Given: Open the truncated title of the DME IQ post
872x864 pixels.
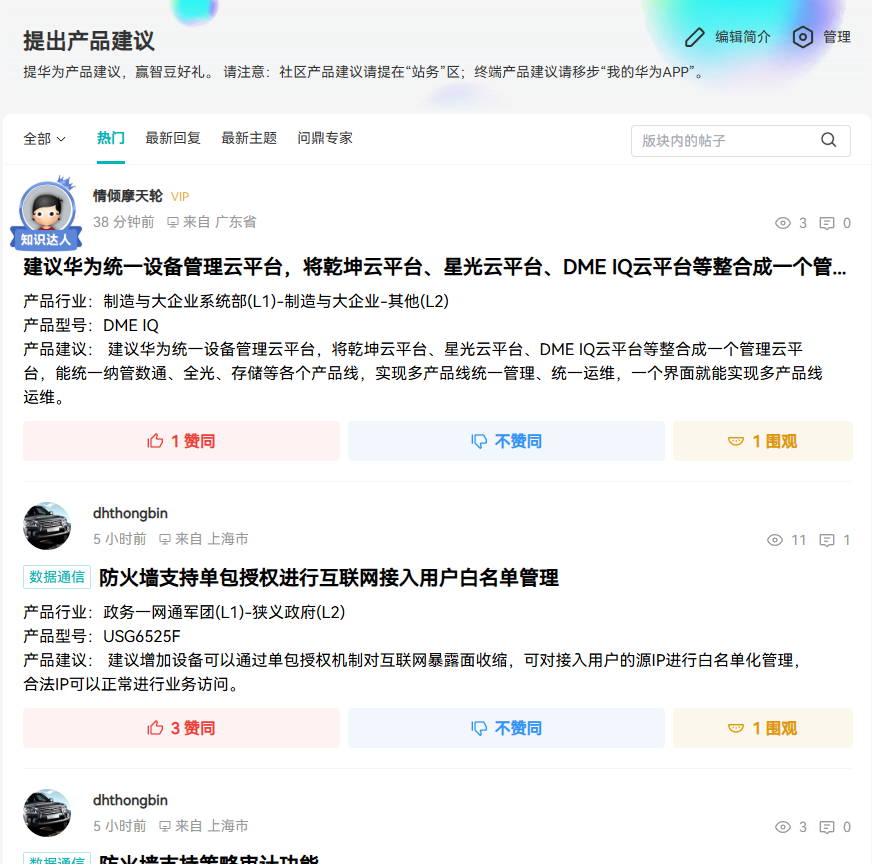Looking at the screenshot, I should point(434,267).
